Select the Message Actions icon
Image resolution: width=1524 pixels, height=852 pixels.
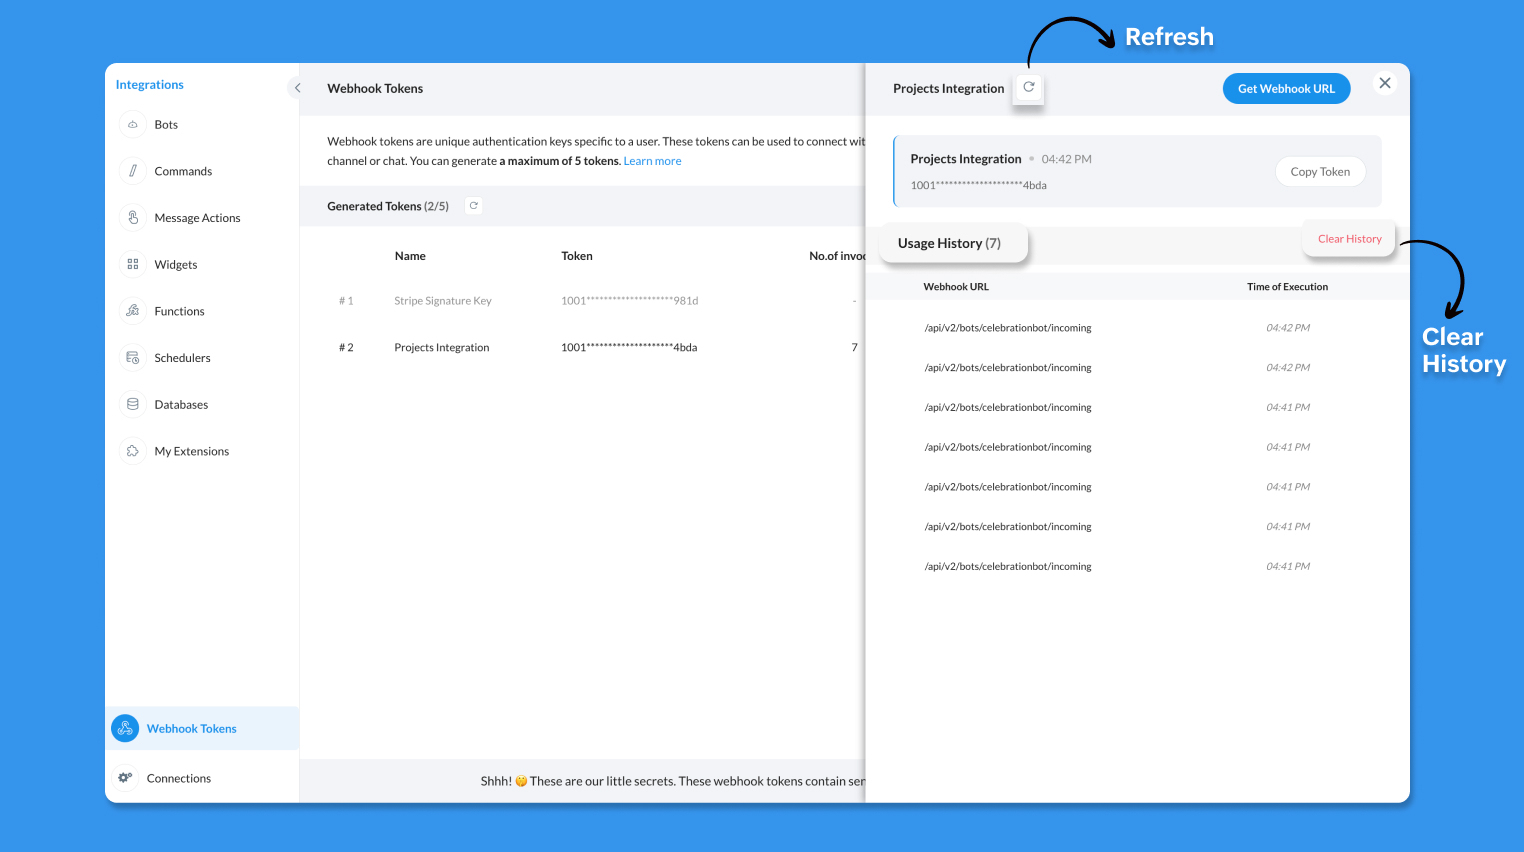click(132, 218)
